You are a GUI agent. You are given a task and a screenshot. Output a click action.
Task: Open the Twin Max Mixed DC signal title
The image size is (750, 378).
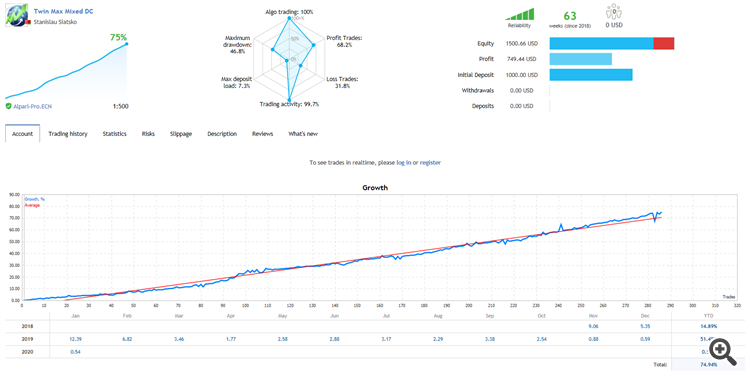click(x=64, y=11)
